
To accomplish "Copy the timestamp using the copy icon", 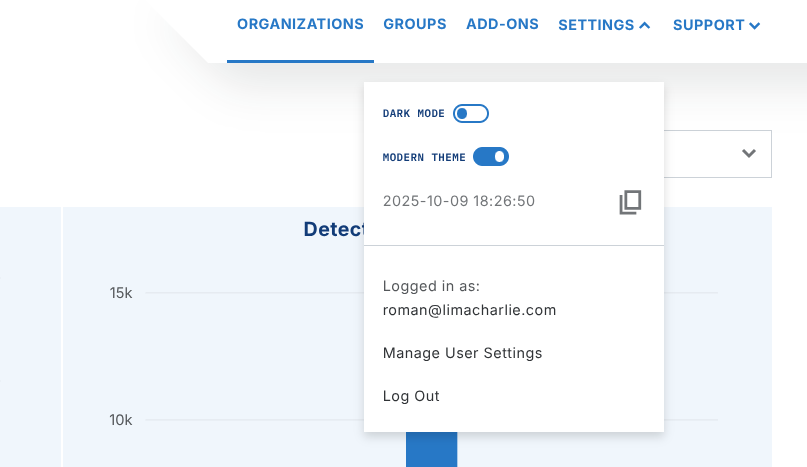I will click(630, 202).
